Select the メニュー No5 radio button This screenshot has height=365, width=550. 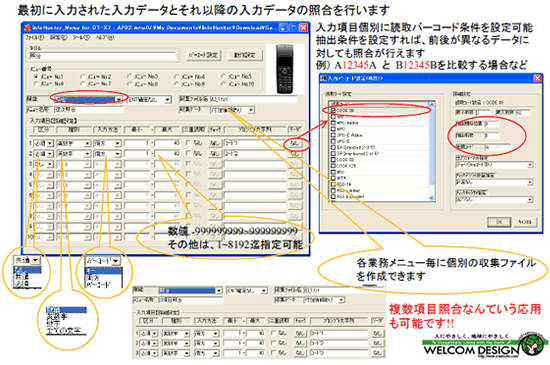click(x=223, y=76)
